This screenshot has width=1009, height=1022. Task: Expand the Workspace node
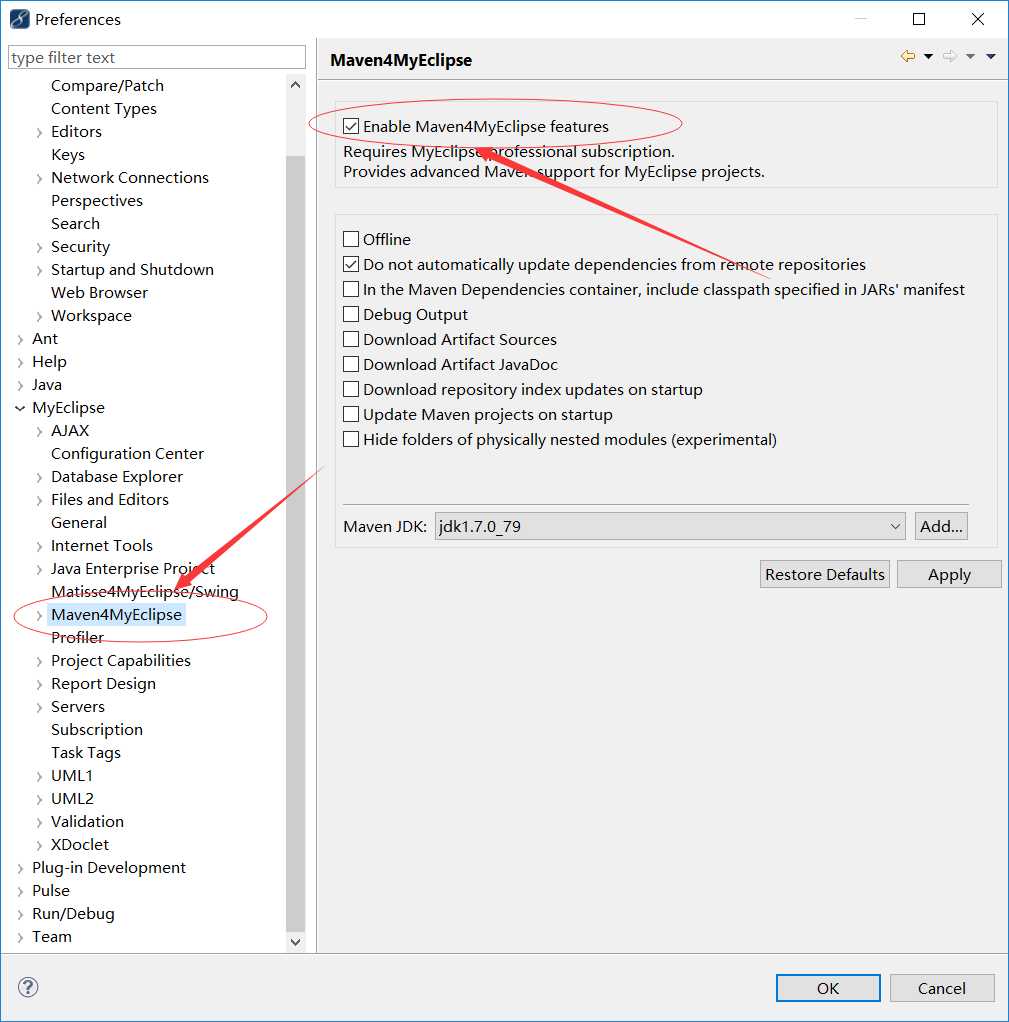point(39,317)
